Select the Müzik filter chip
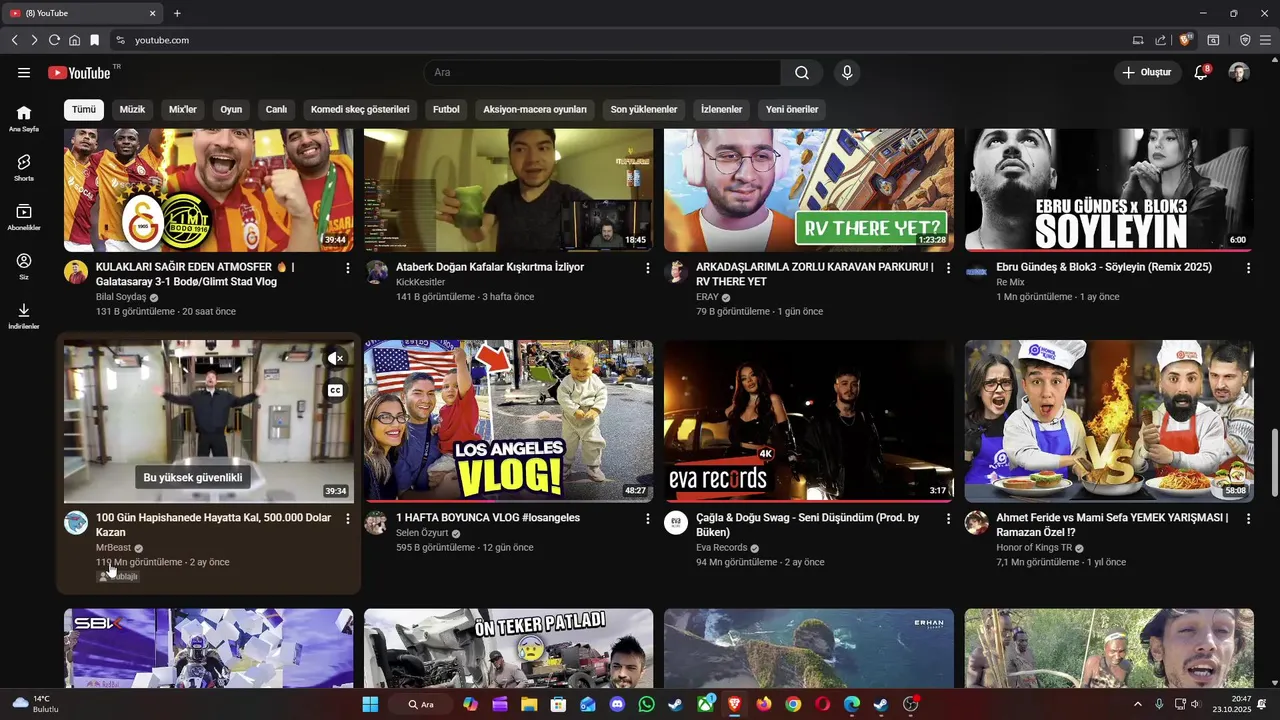Viewport: 1280px width, 720px height. tap(132, 109)
